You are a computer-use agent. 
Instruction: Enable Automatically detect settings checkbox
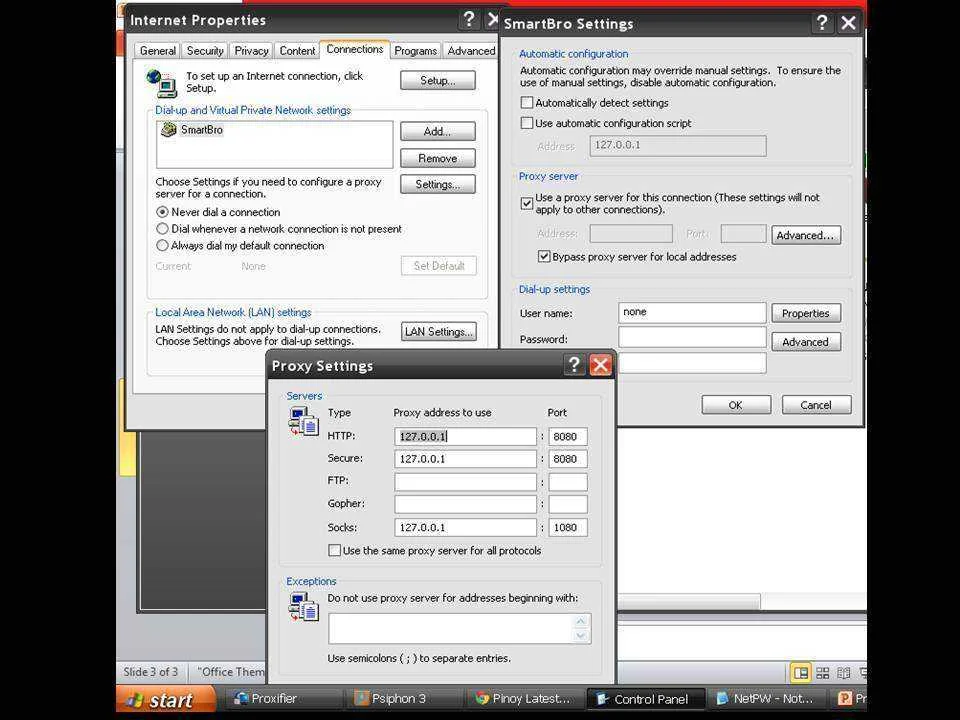click(x=527, y=103)
